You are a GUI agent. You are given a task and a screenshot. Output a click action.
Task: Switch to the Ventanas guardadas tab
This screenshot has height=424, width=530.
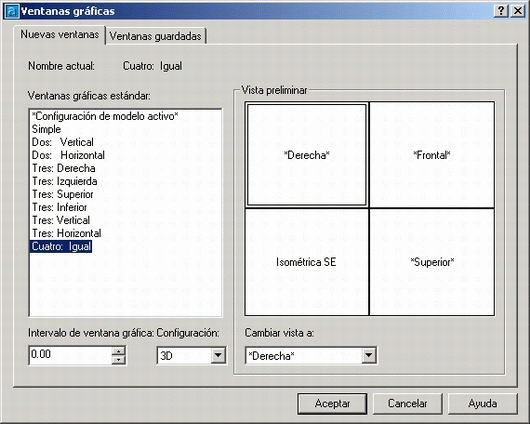(155, 36)
